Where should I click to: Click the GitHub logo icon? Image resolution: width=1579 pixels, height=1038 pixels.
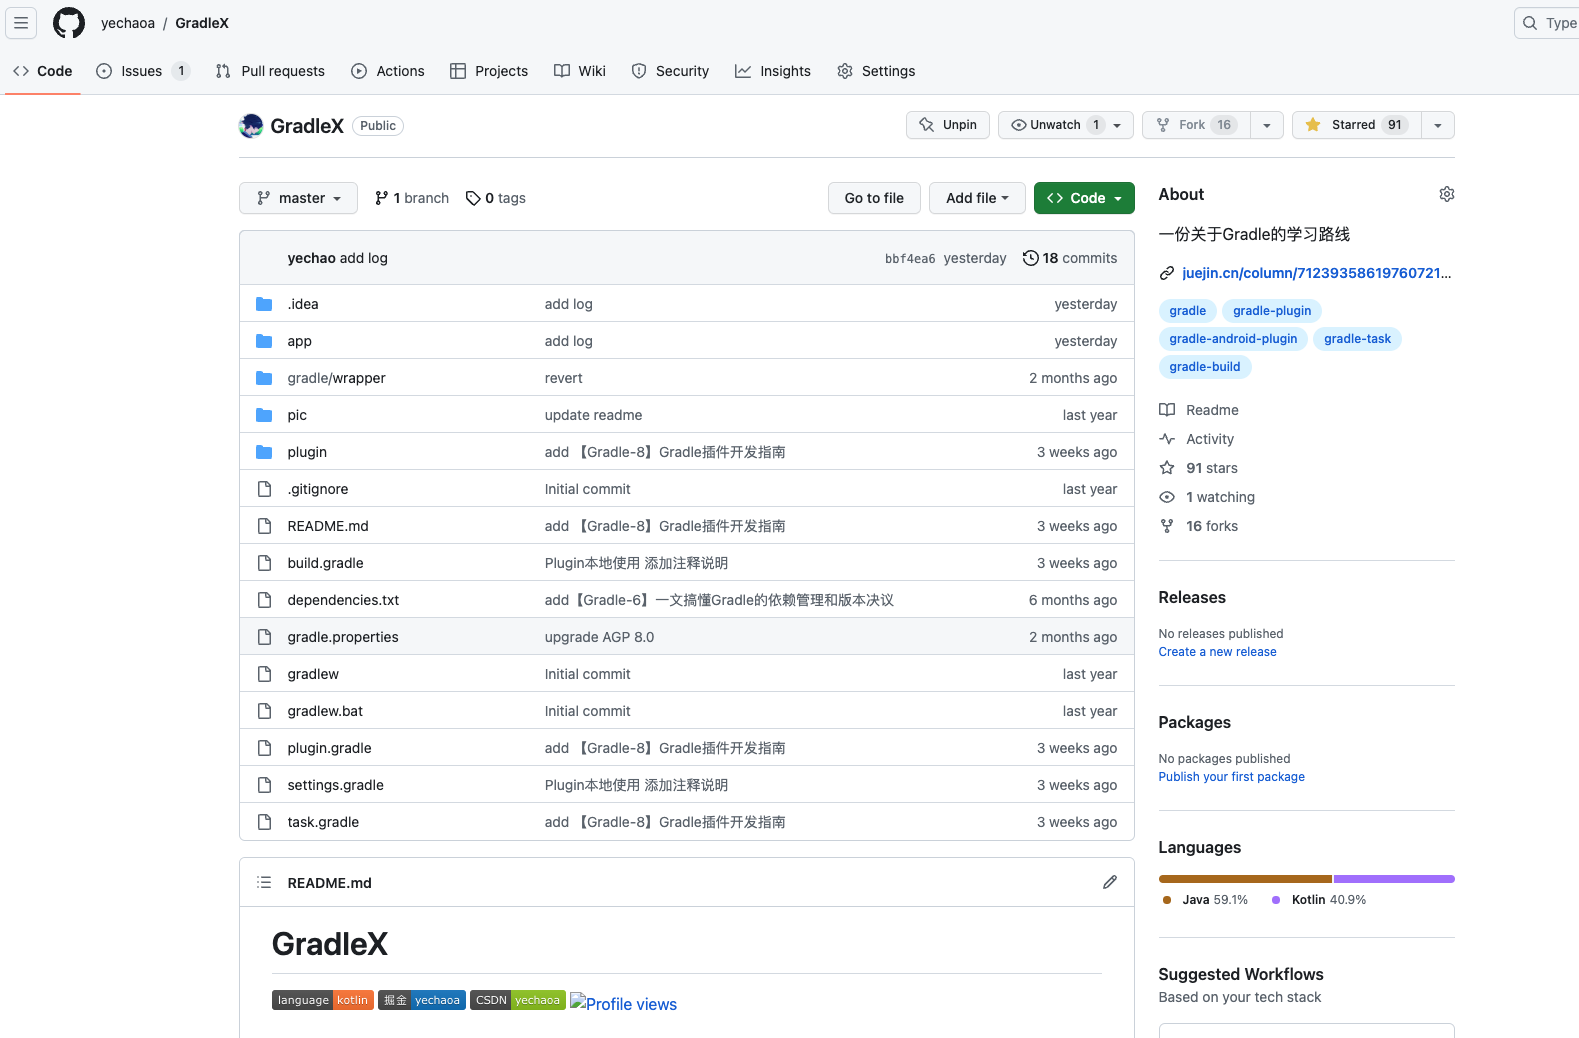(x=69, y=22)
